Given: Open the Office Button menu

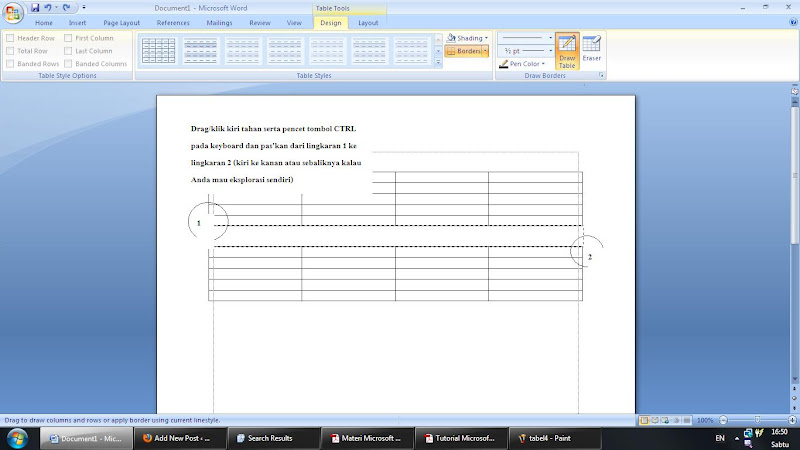Looking at the screenshot, I should [x=12, y=13].
